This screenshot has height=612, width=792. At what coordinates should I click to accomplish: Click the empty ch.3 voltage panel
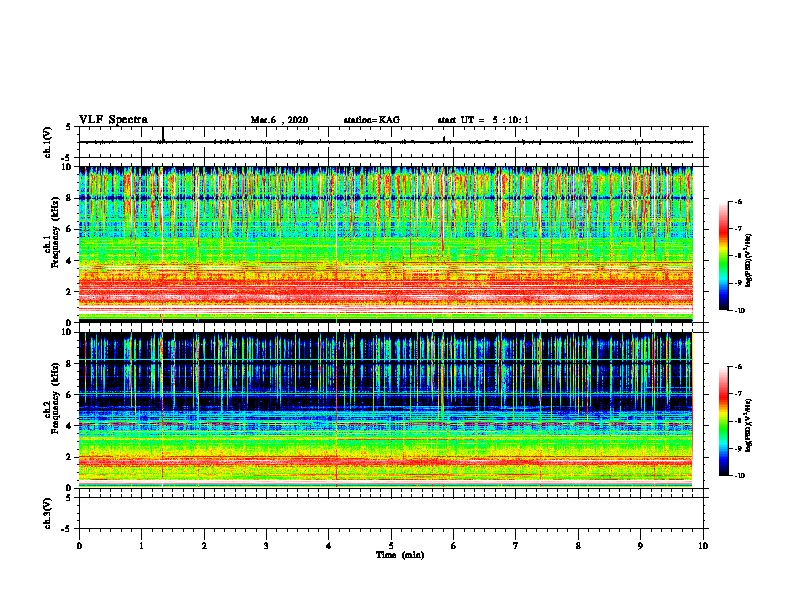click(391, 513)
